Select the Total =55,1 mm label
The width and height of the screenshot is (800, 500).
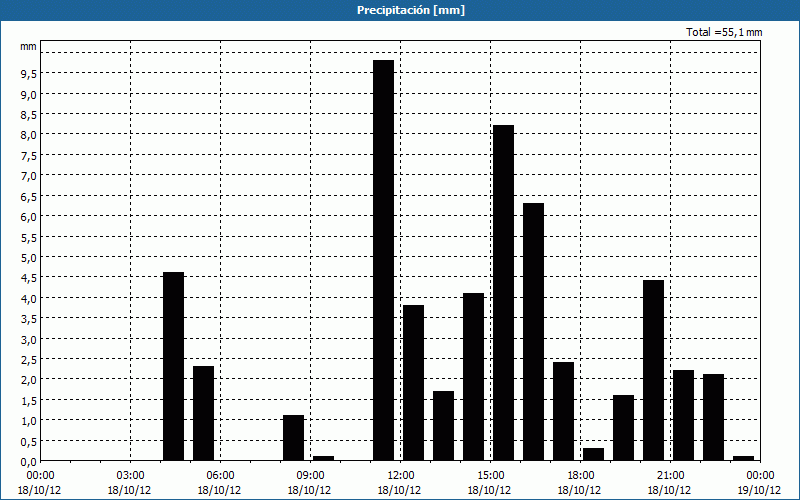pyautogui.click(x=724, y=32)
